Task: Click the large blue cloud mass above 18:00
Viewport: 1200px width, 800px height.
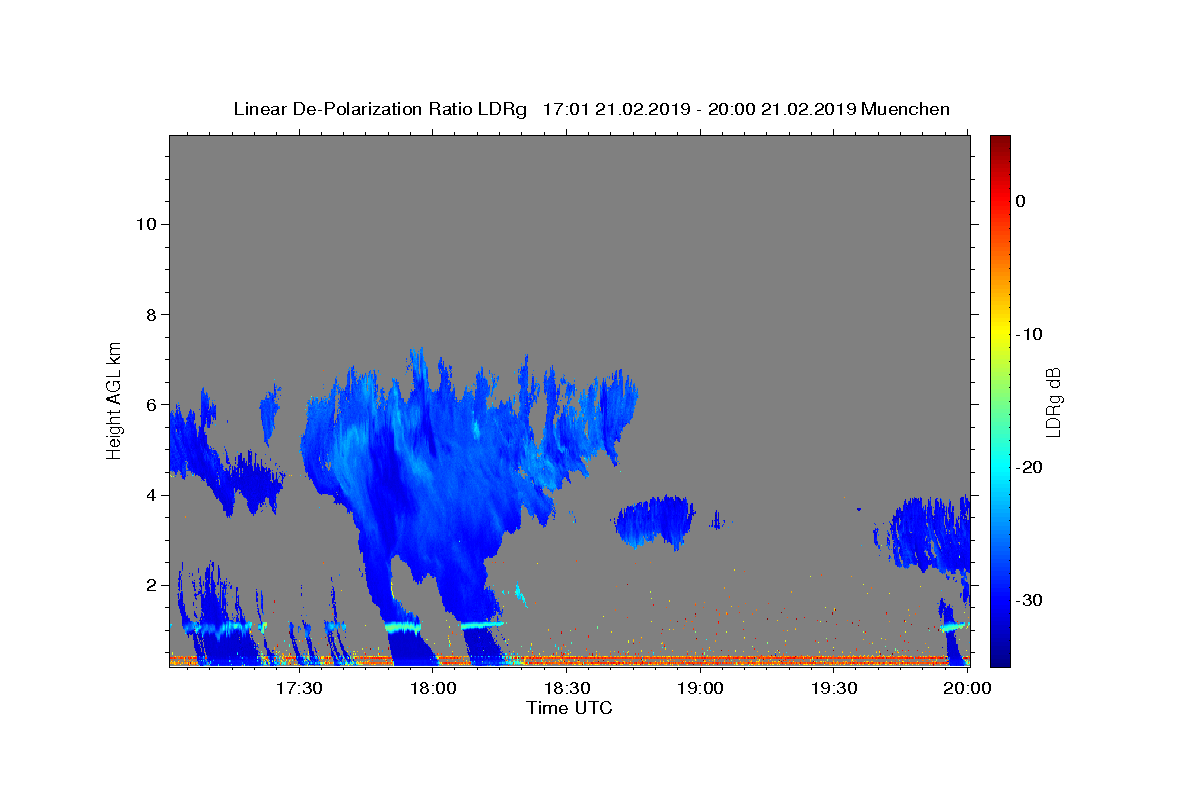Action: (430, 470)
